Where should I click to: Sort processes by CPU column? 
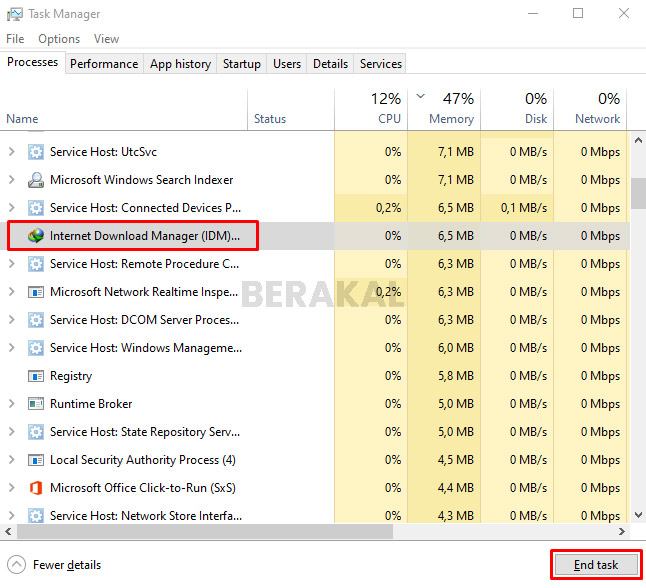371,110
